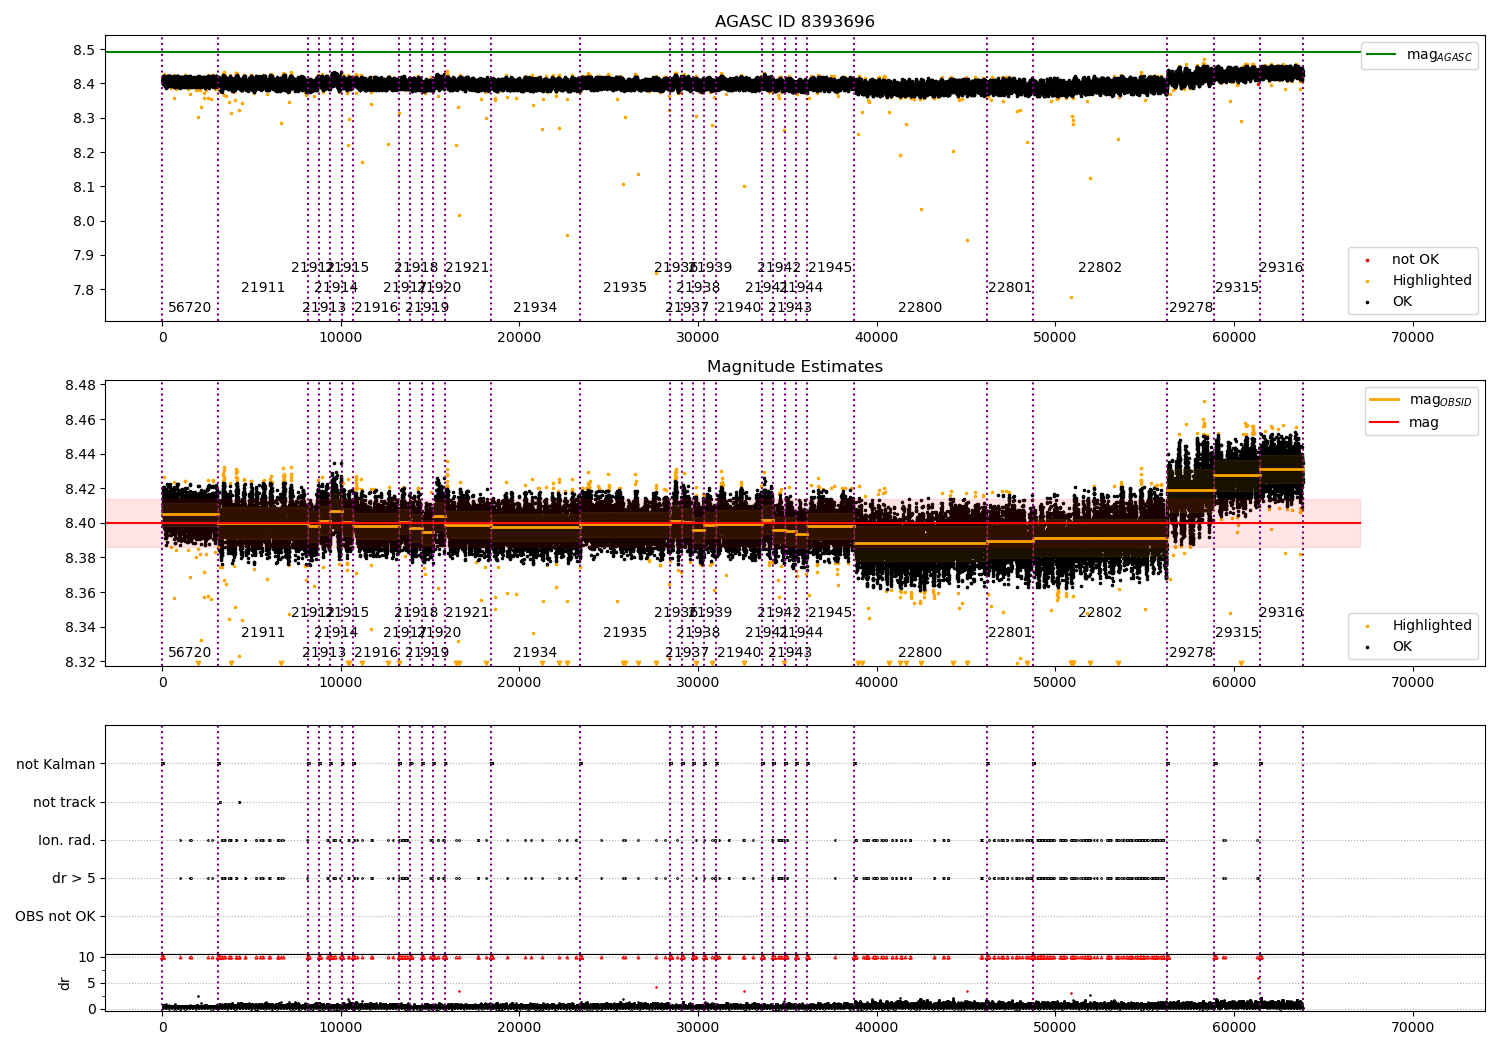
Task: Click the 8.32 y-tick of Magnitude Estimates plot
Action: pyautogui.click(x=80, y=662)
